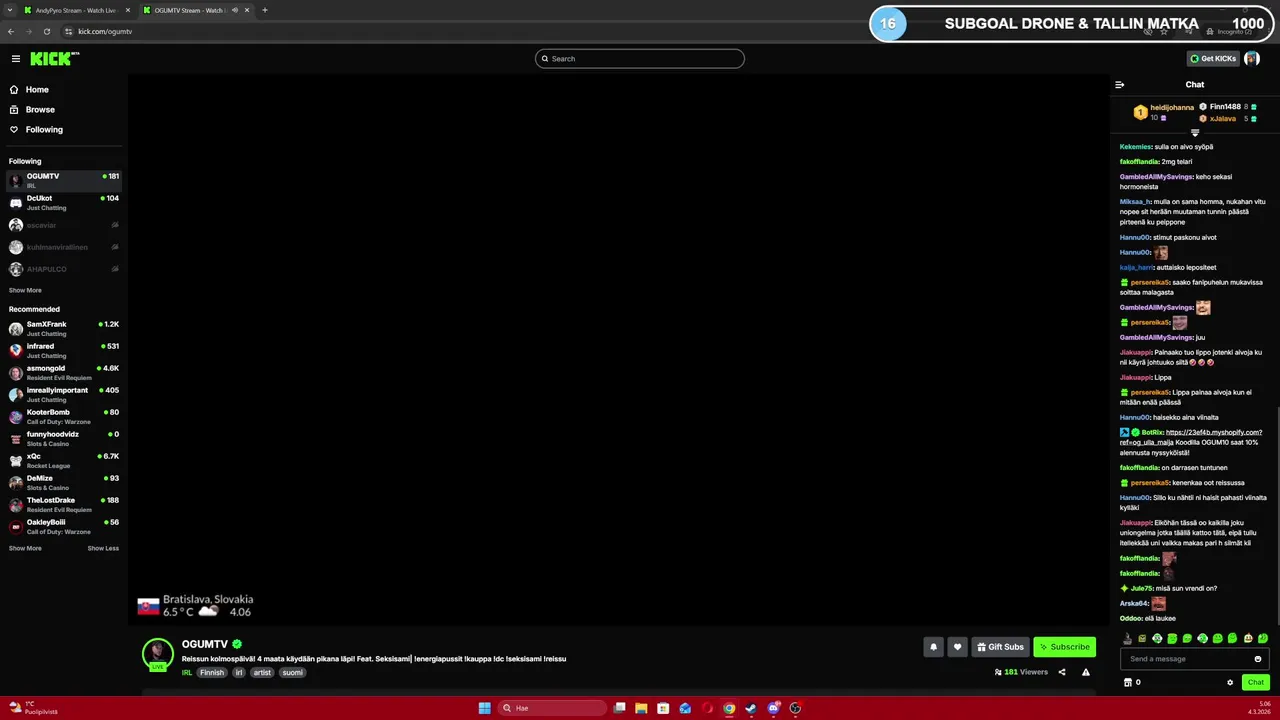
Task: Click the artist tag
Action: coord(262,673)
